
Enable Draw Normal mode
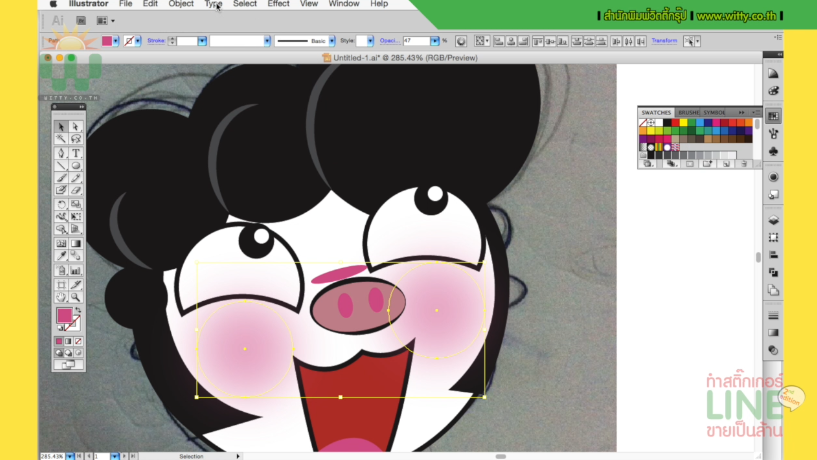point(59,353)
